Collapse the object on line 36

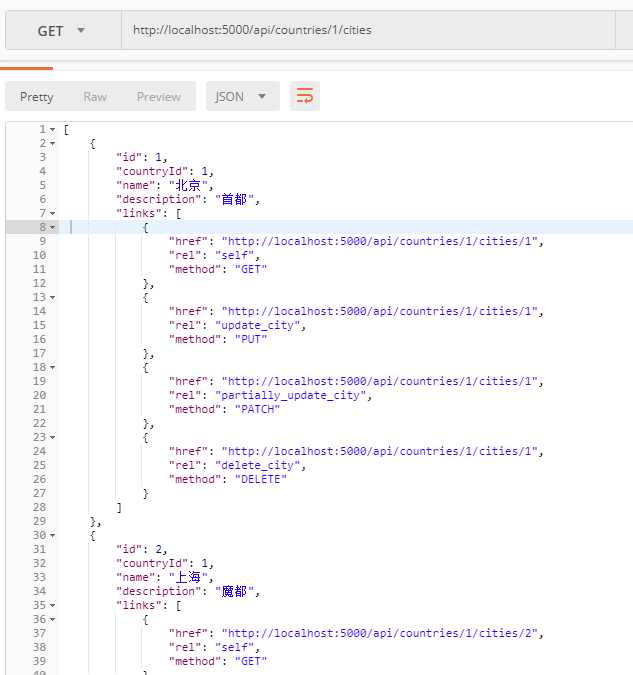click(53, 619)
